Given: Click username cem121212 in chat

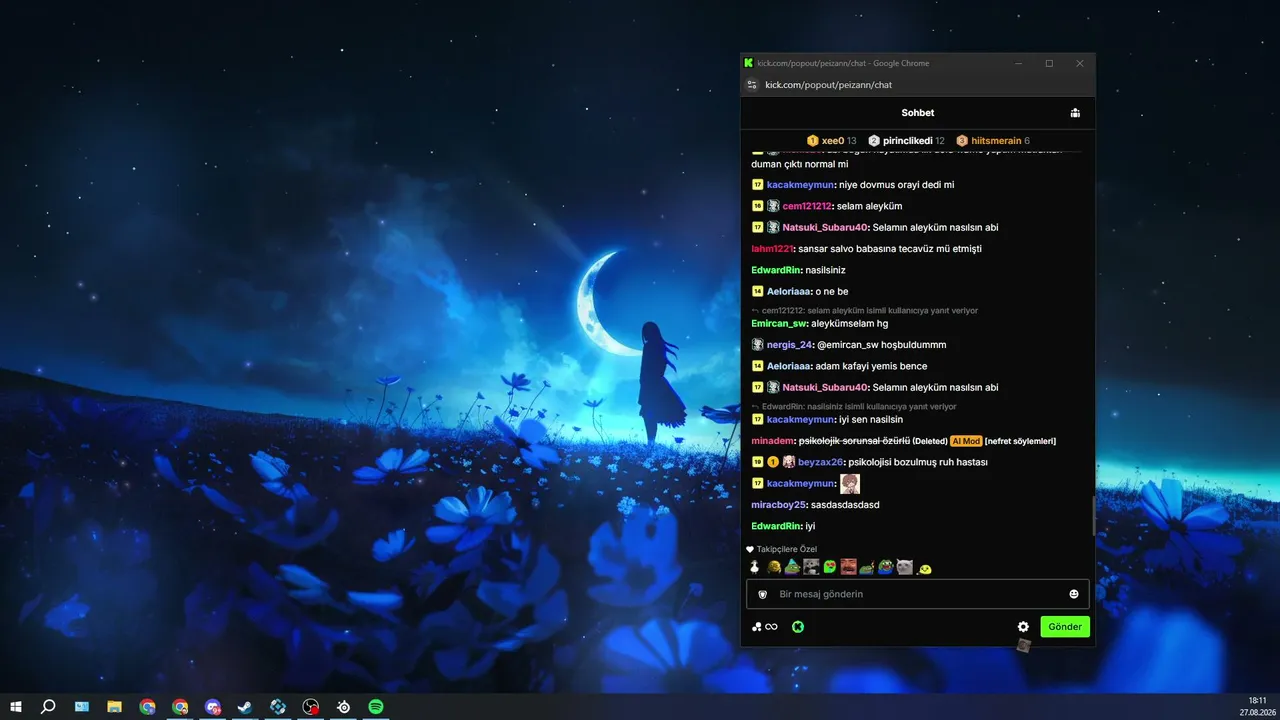Looking at the screenshot, I should coord(807,206).
